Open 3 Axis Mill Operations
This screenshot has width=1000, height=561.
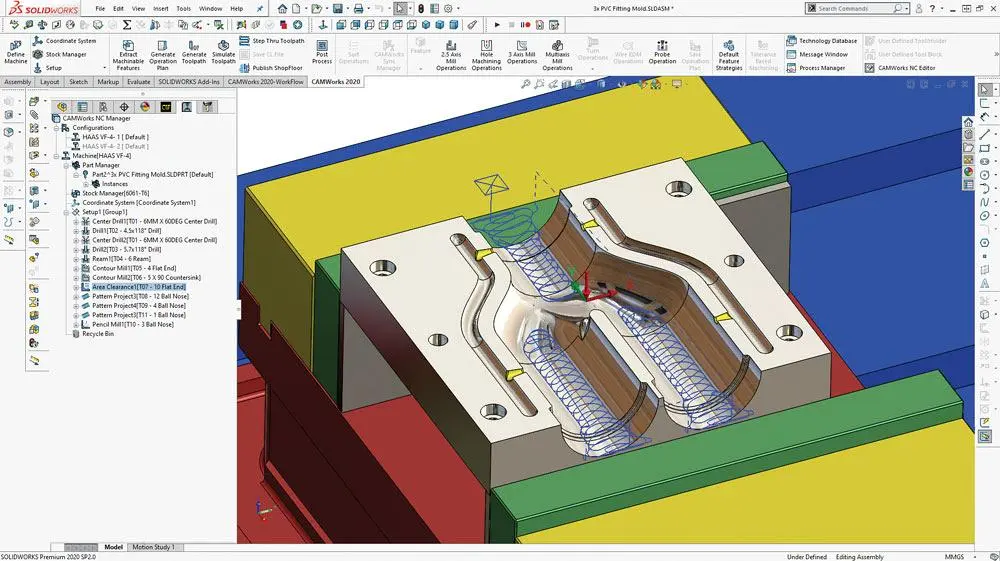522,52
